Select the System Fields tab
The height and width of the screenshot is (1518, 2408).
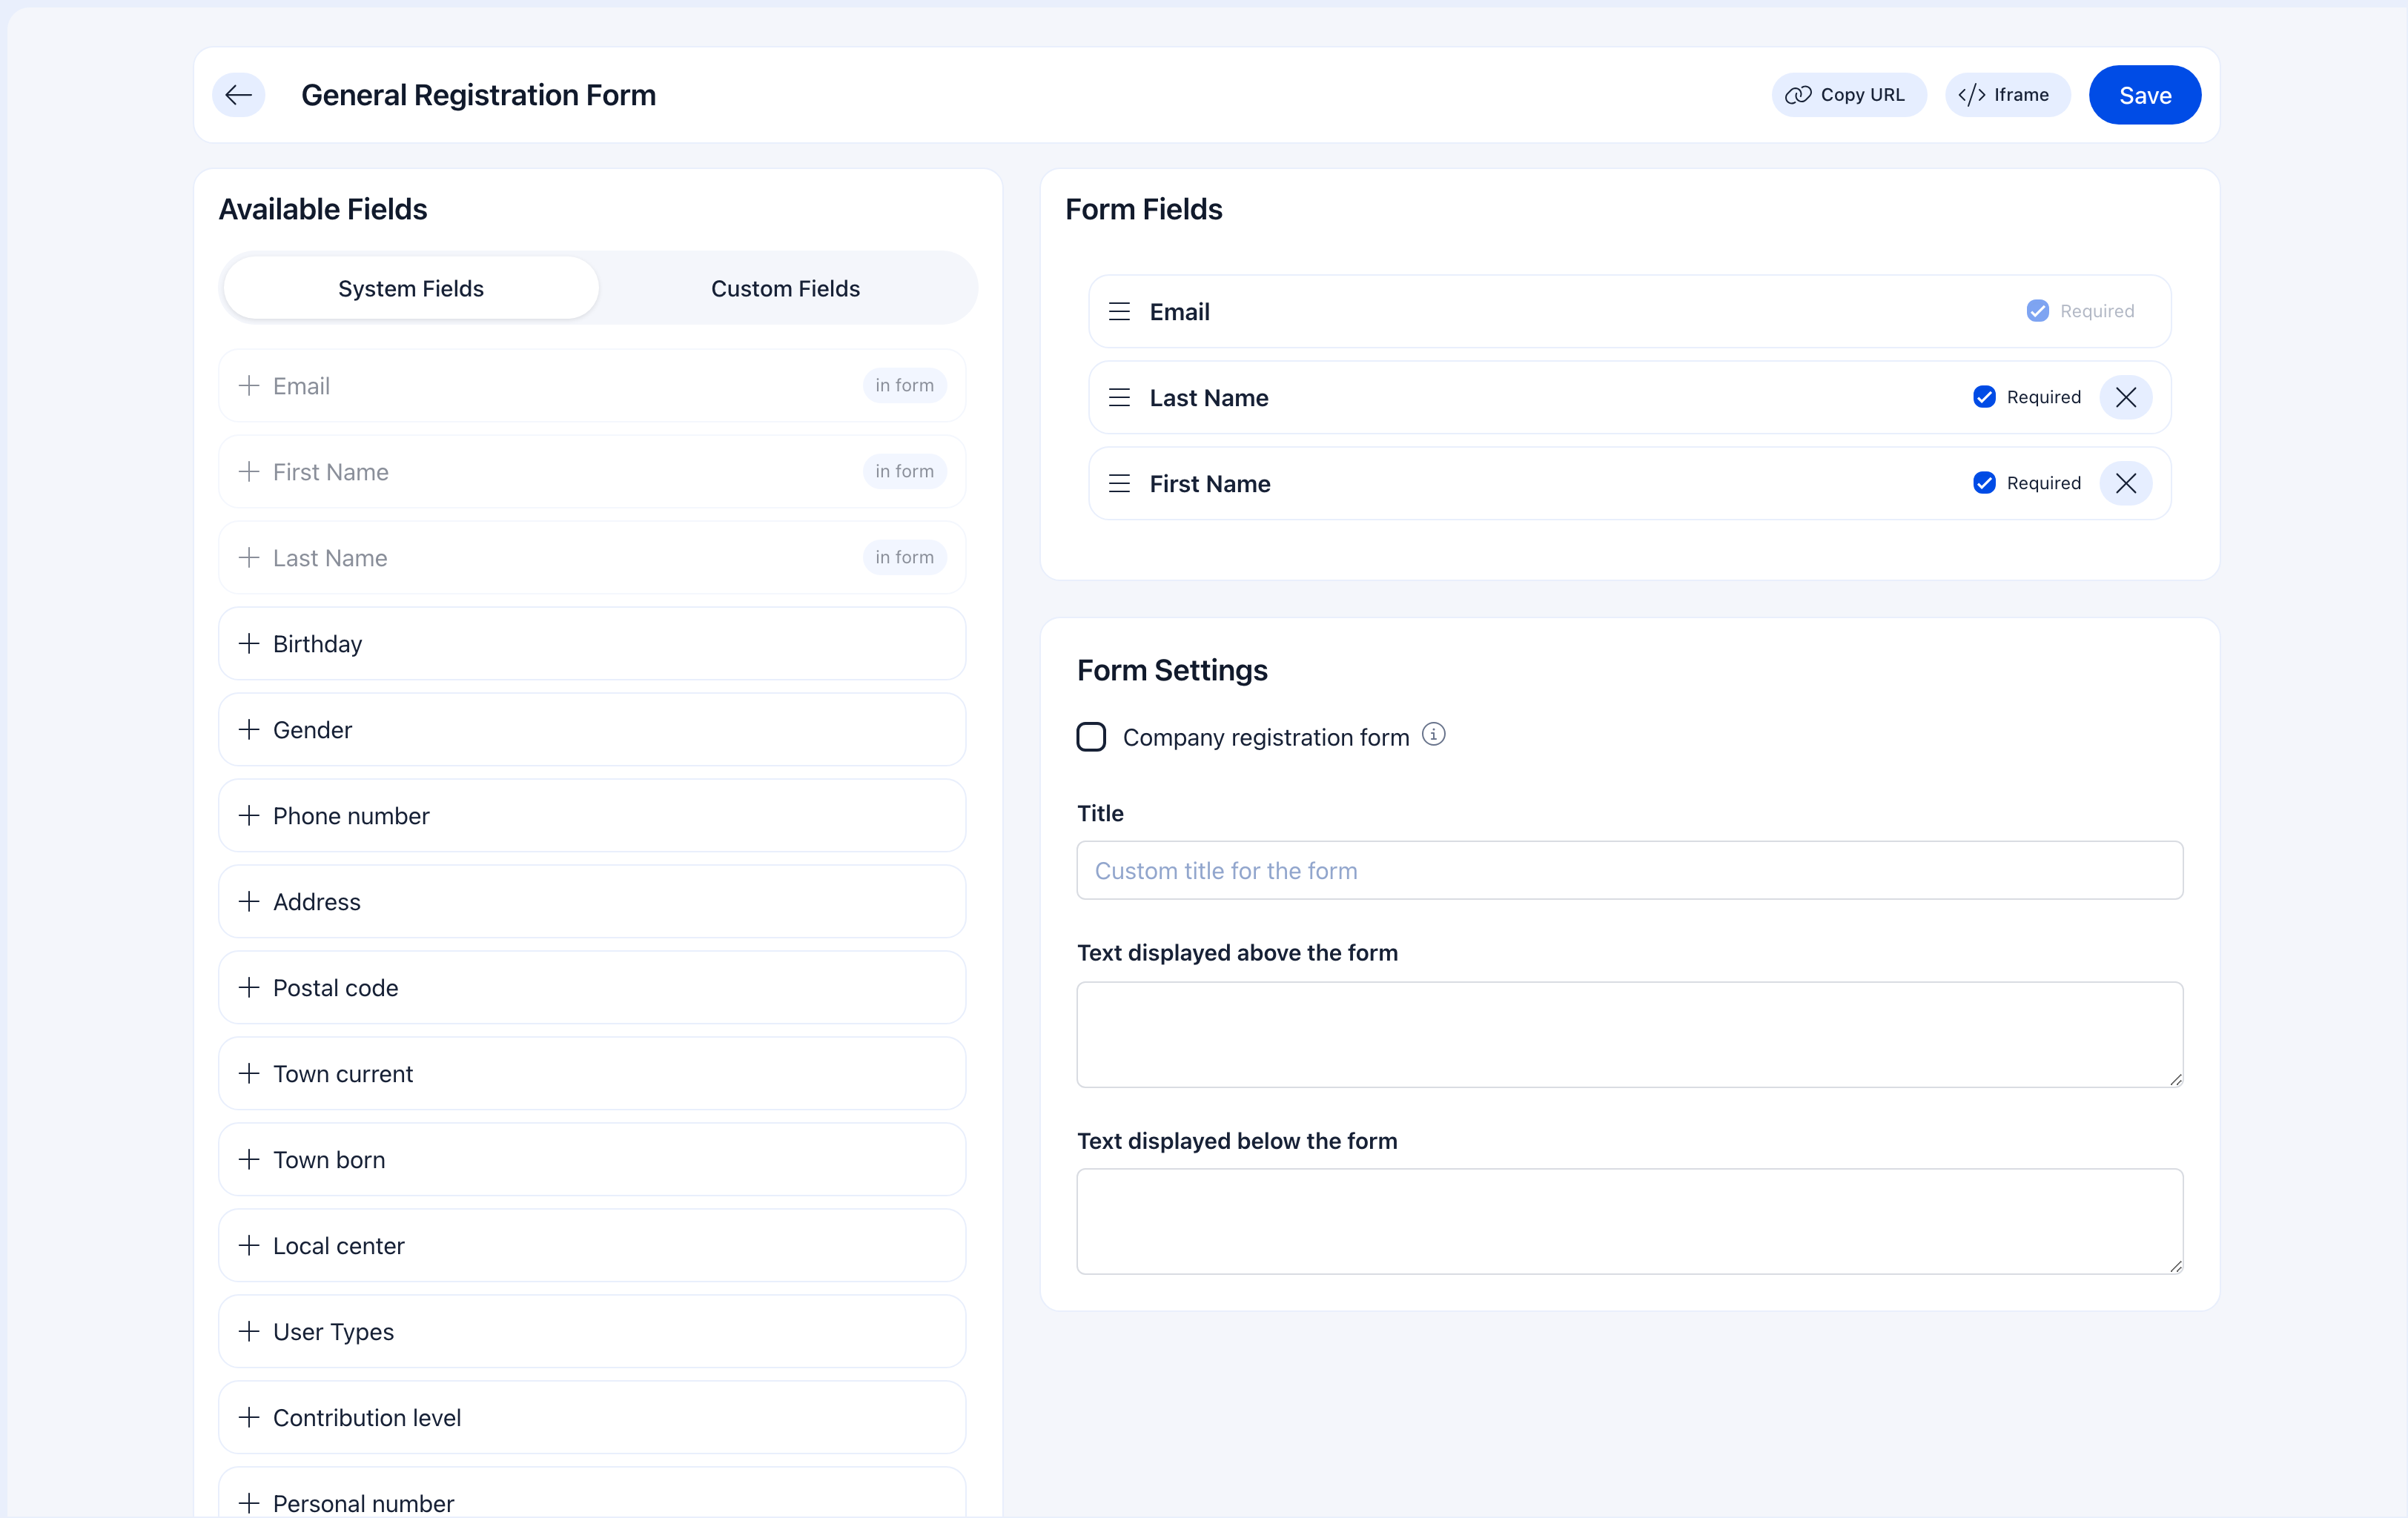pos(409,288)
